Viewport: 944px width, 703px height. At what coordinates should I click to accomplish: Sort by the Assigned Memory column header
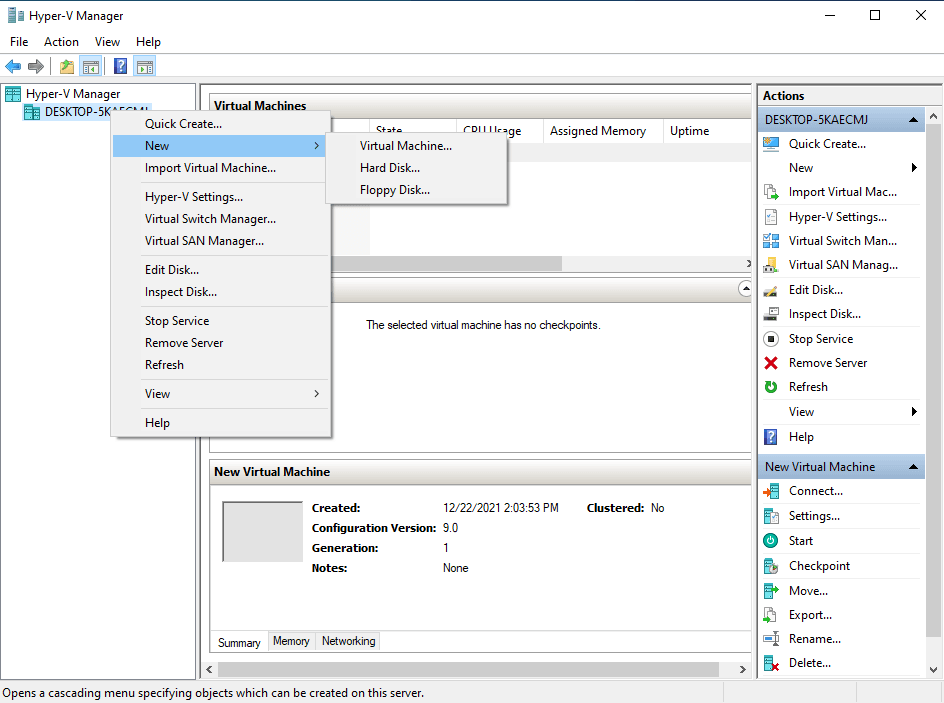coord(603,131)
